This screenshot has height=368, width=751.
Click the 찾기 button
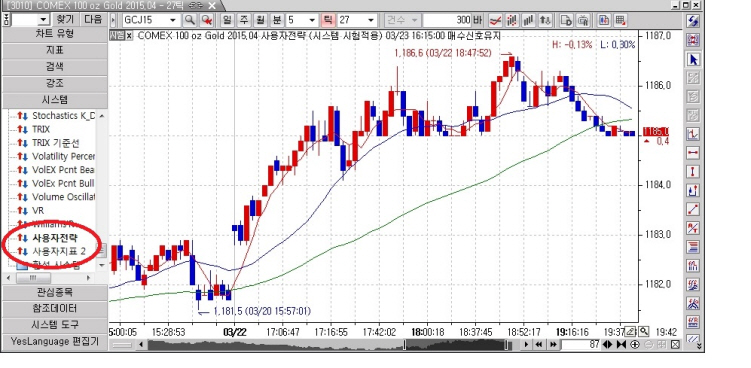(x=66, y=20)
